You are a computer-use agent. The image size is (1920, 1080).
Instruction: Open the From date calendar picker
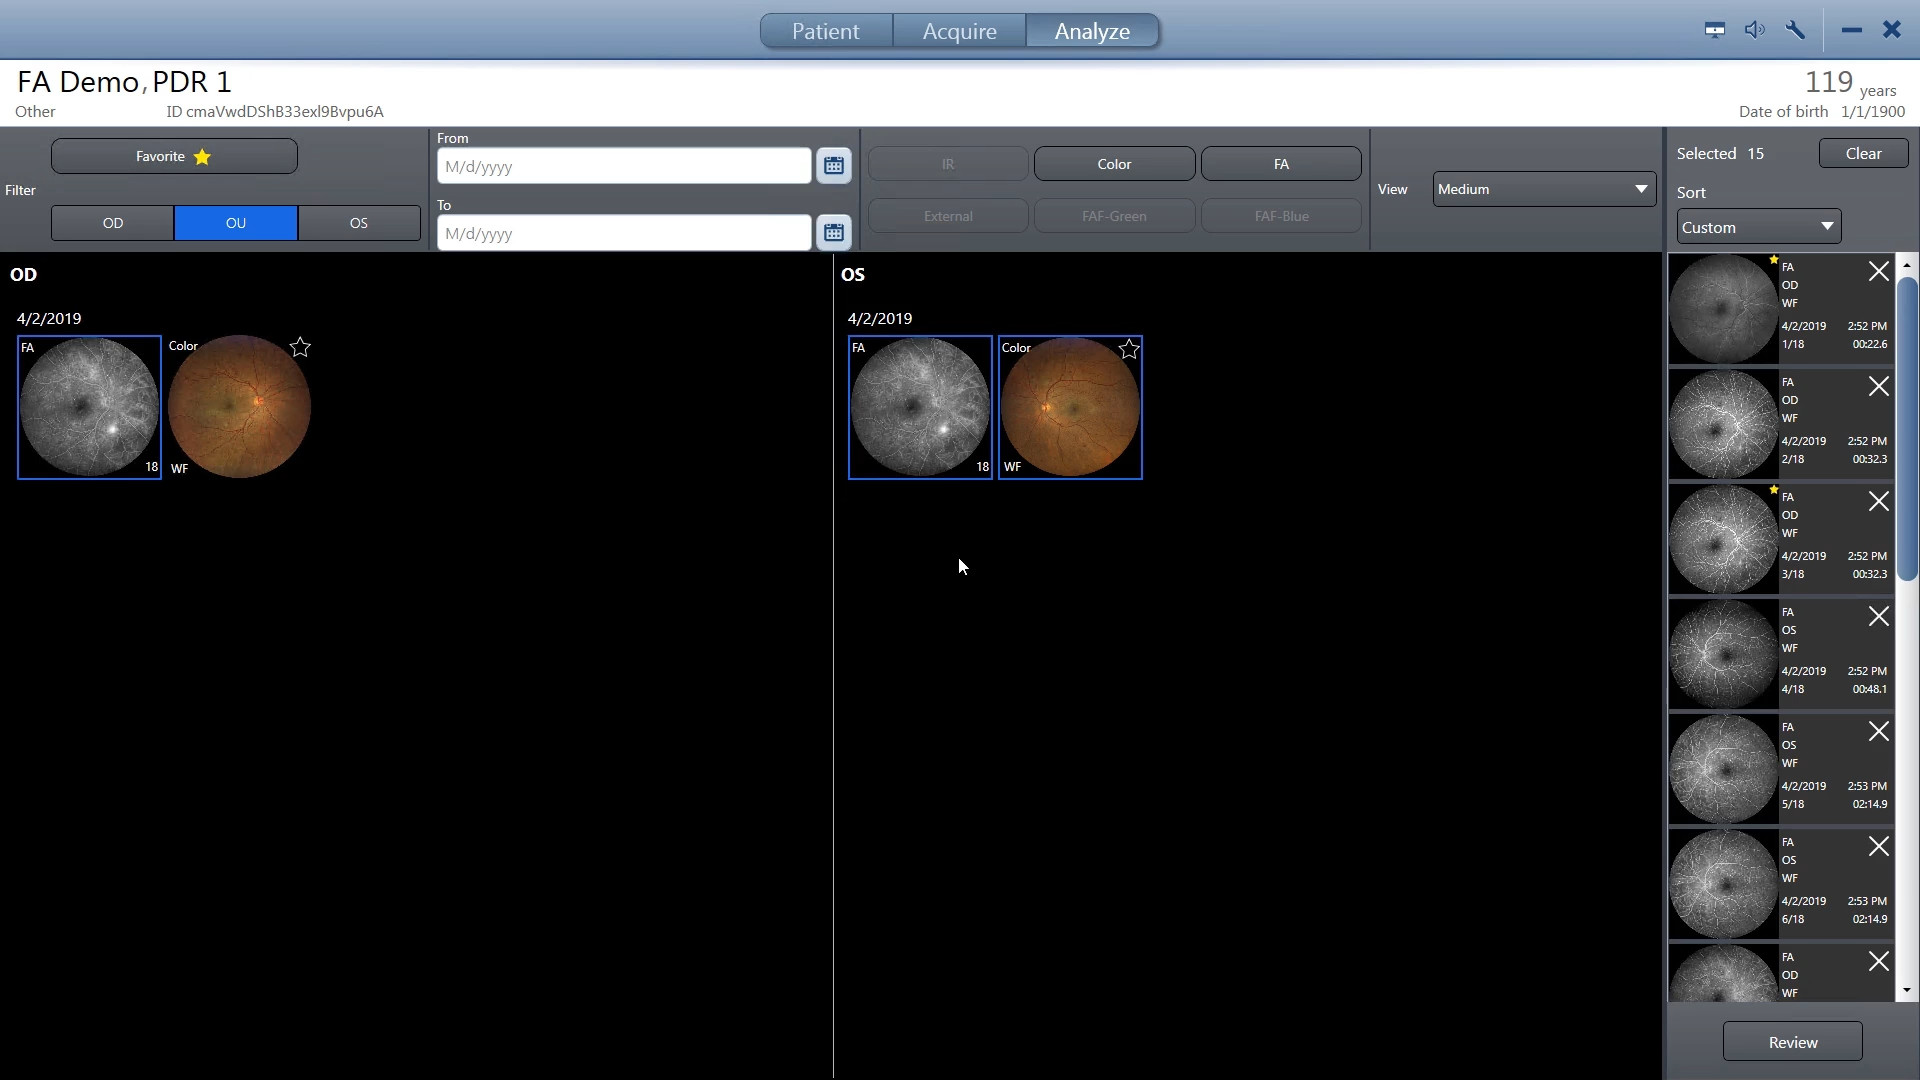[x=834, y=166]
